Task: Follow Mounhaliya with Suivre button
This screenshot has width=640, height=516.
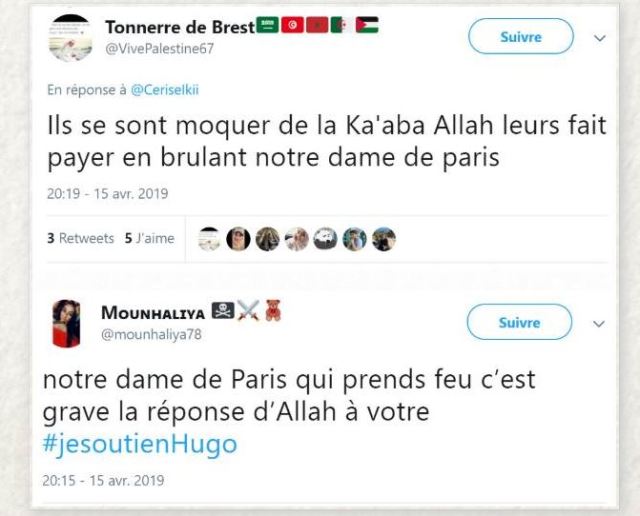Action: 519,322
